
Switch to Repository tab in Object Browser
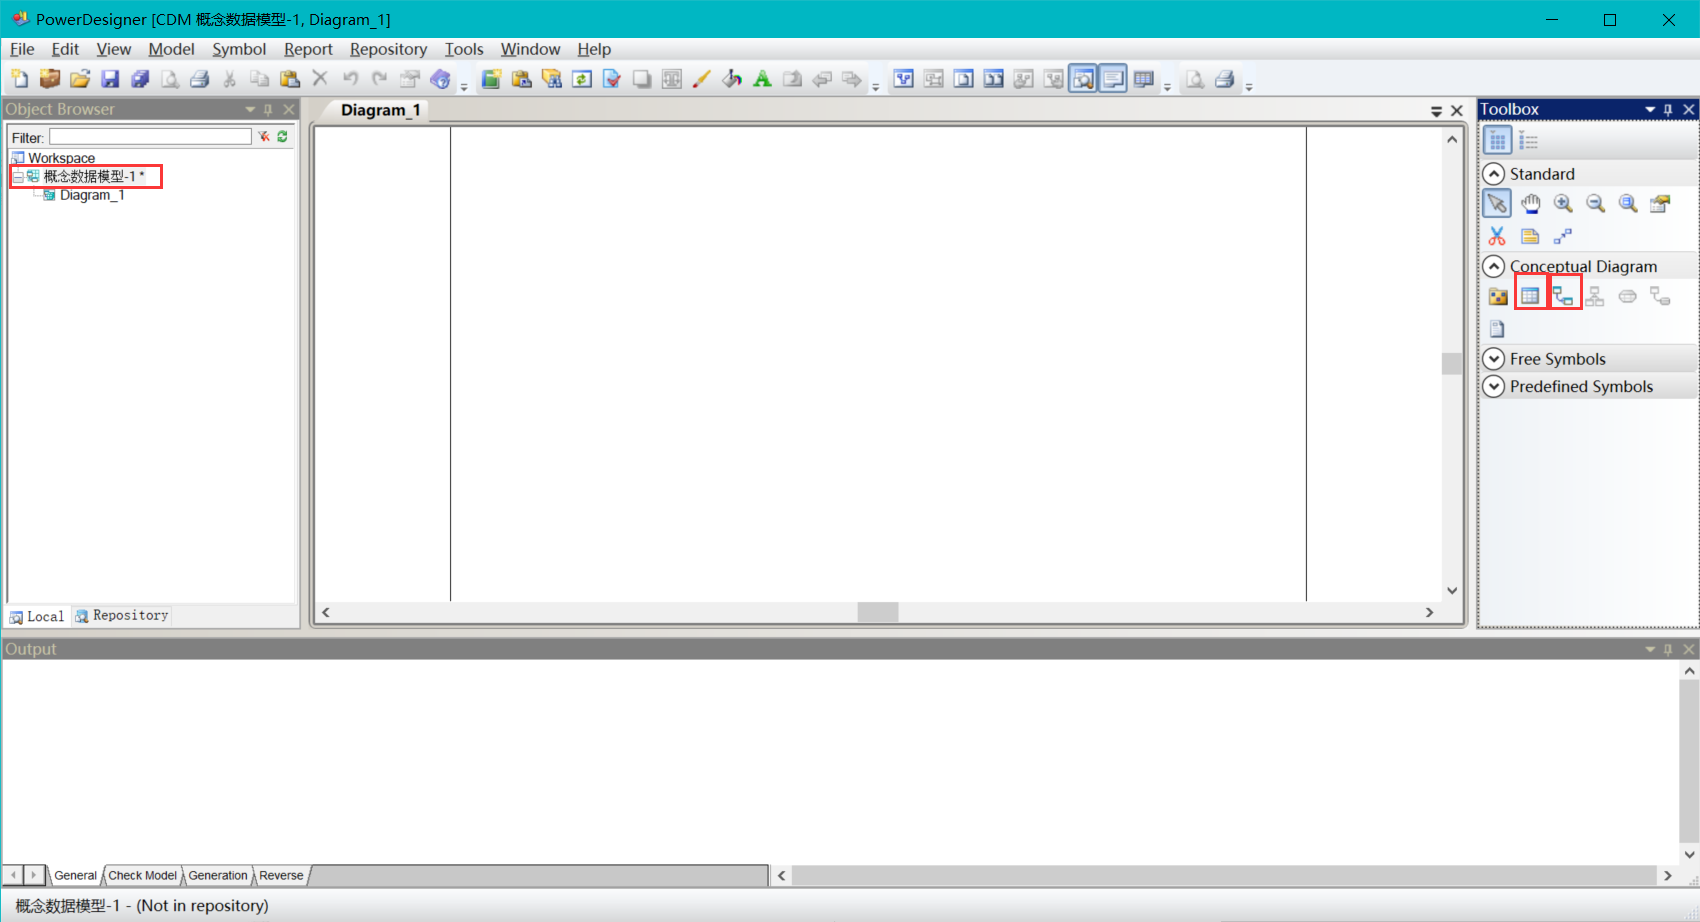pos(122,616)
